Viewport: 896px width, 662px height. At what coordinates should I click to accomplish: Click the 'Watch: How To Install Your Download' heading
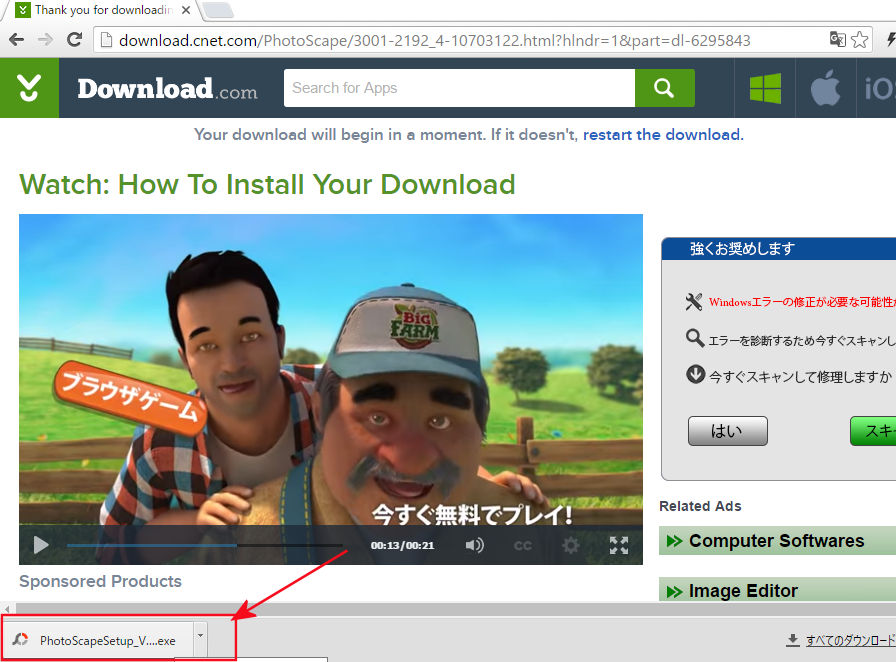[x=267, y=185]
